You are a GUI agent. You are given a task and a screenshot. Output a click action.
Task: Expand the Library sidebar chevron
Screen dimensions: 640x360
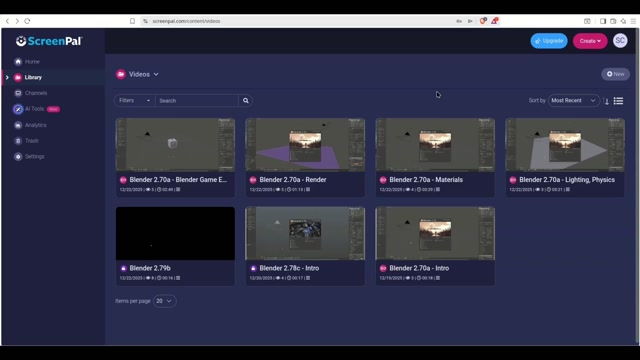[x=7, y=77]
